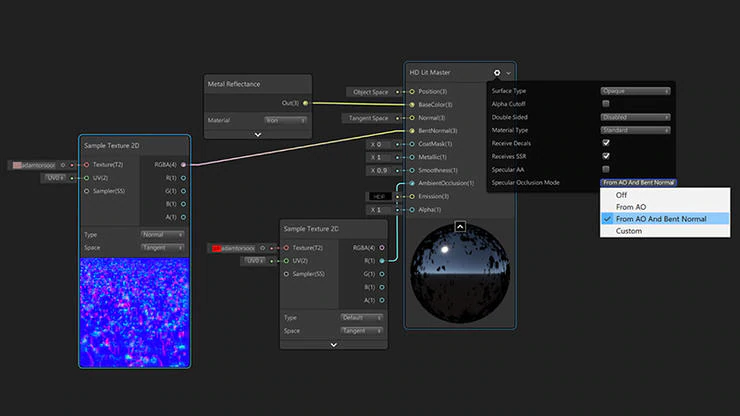Click the Normal(3) input port
The width and height of the screenshot is (740, 416).
pos(412,118)
